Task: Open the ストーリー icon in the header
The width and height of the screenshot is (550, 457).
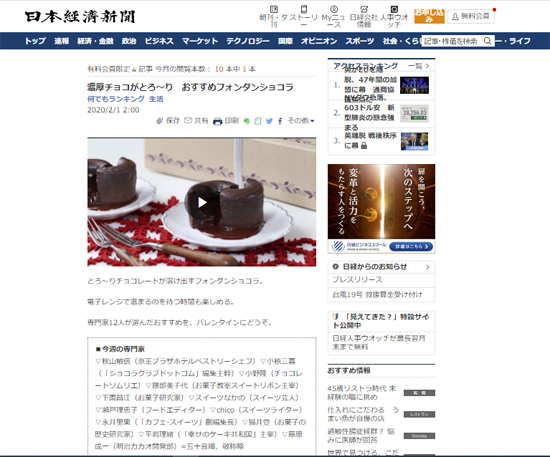Action: pyautogui.click(x=304, y=9)
